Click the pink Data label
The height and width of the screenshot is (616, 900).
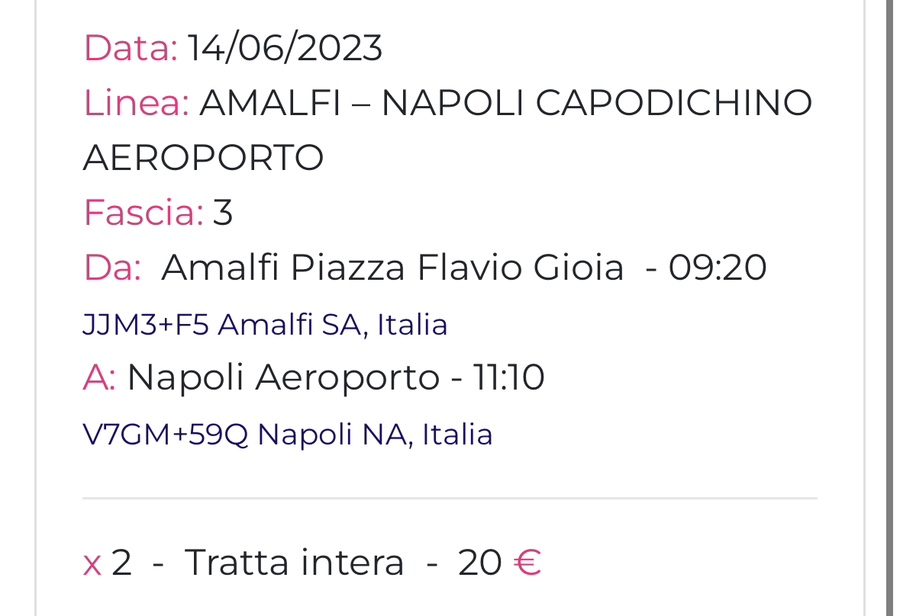coord(131,48)
